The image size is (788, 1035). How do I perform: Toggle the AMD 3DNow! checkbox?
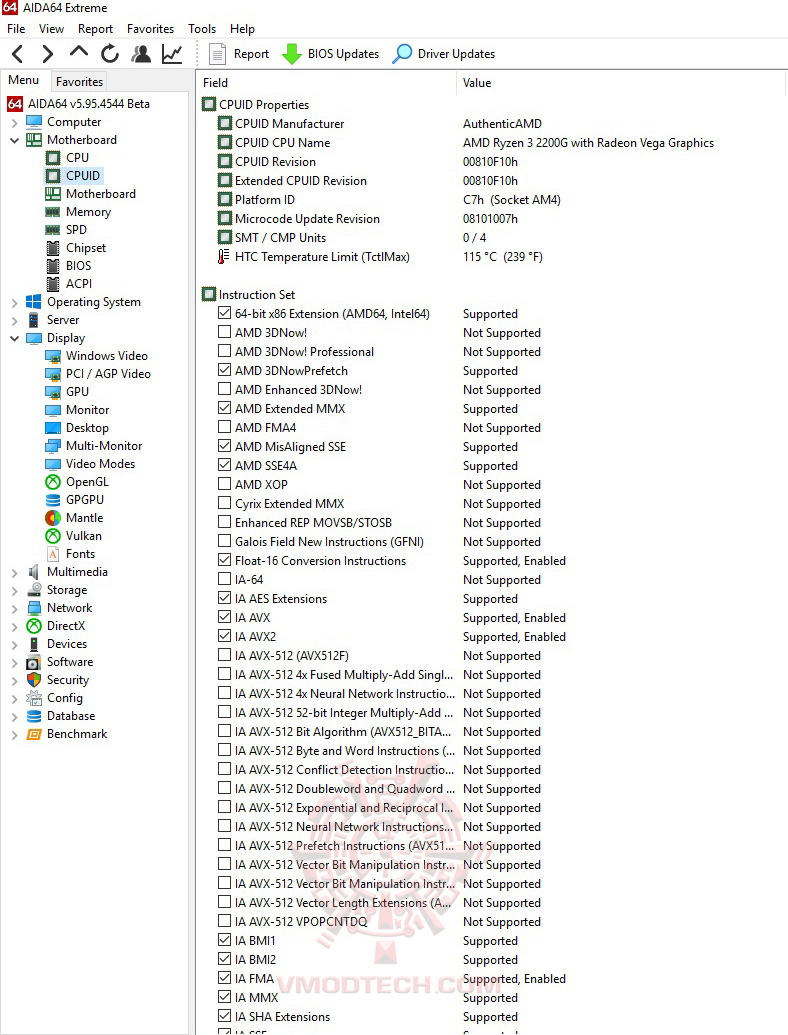tap(224, 332)
